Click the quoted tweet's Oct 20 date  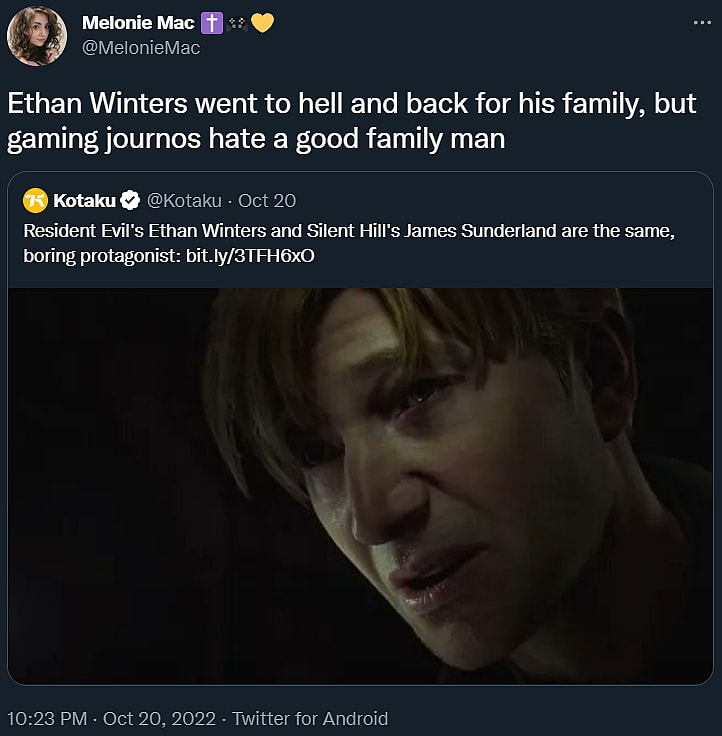267,200
